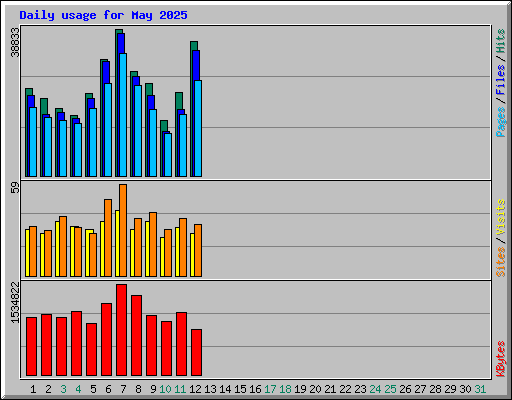Click day label 5 on the x-axis
Image resolution: width=512 pixels, height=400 pixels.
point(93,389)
